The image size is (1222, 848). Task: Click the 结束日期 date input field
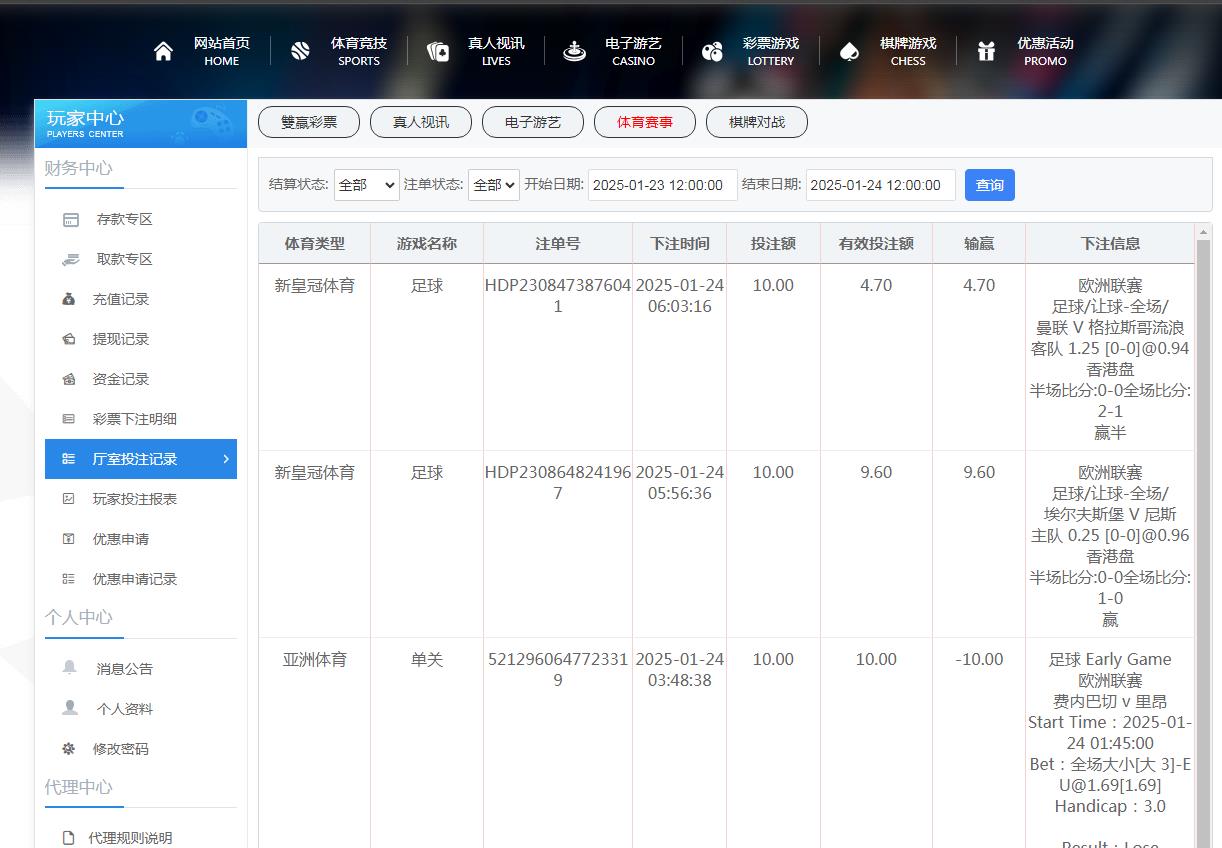coord(880,184)
